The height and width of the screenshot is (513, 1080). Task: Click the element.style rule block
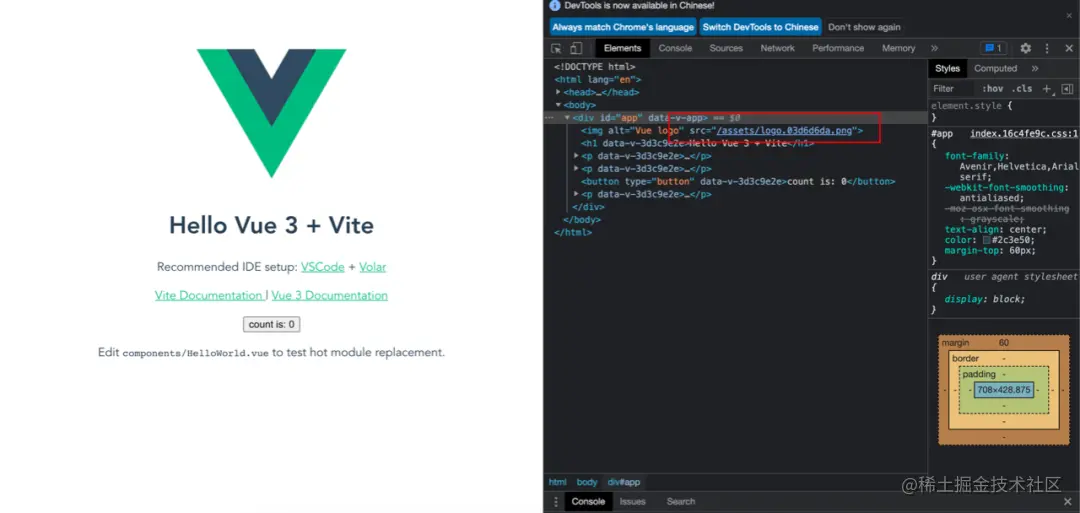coord(1004,112)
